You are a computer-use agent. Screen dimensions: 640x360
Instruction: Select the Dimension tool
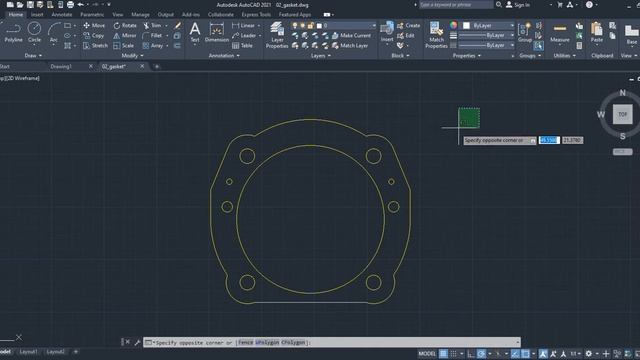(217, 32)
